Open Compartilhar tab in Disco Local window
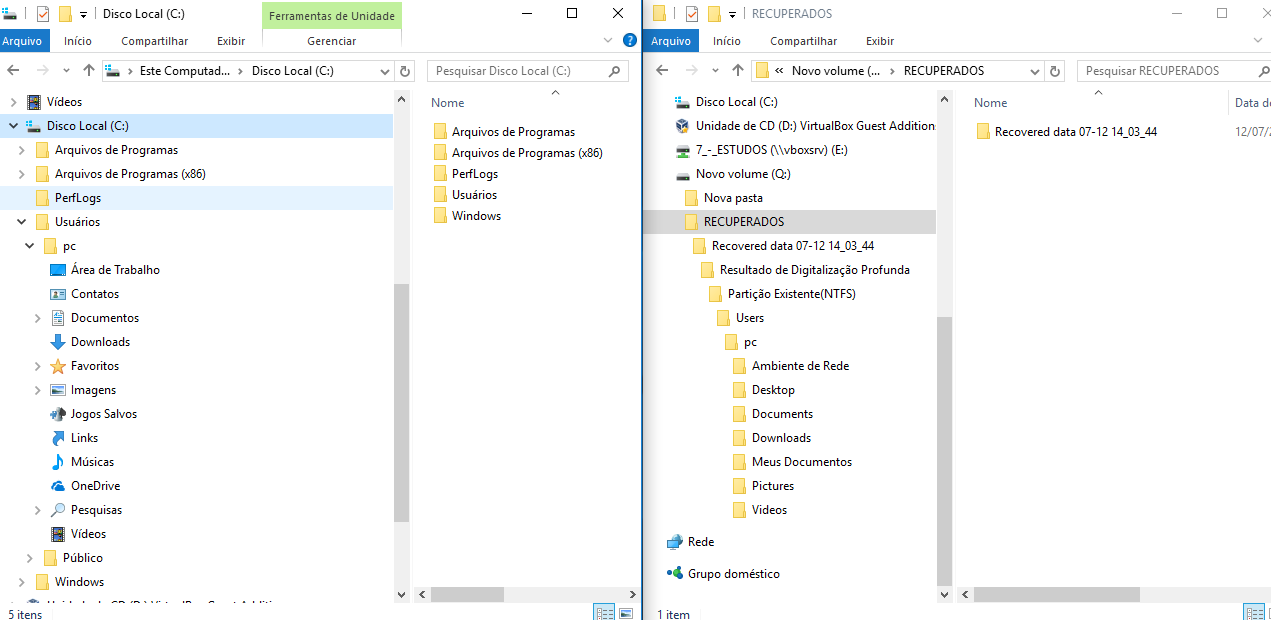Screen dimensions: 1271x620 click(x=155, y=41)
